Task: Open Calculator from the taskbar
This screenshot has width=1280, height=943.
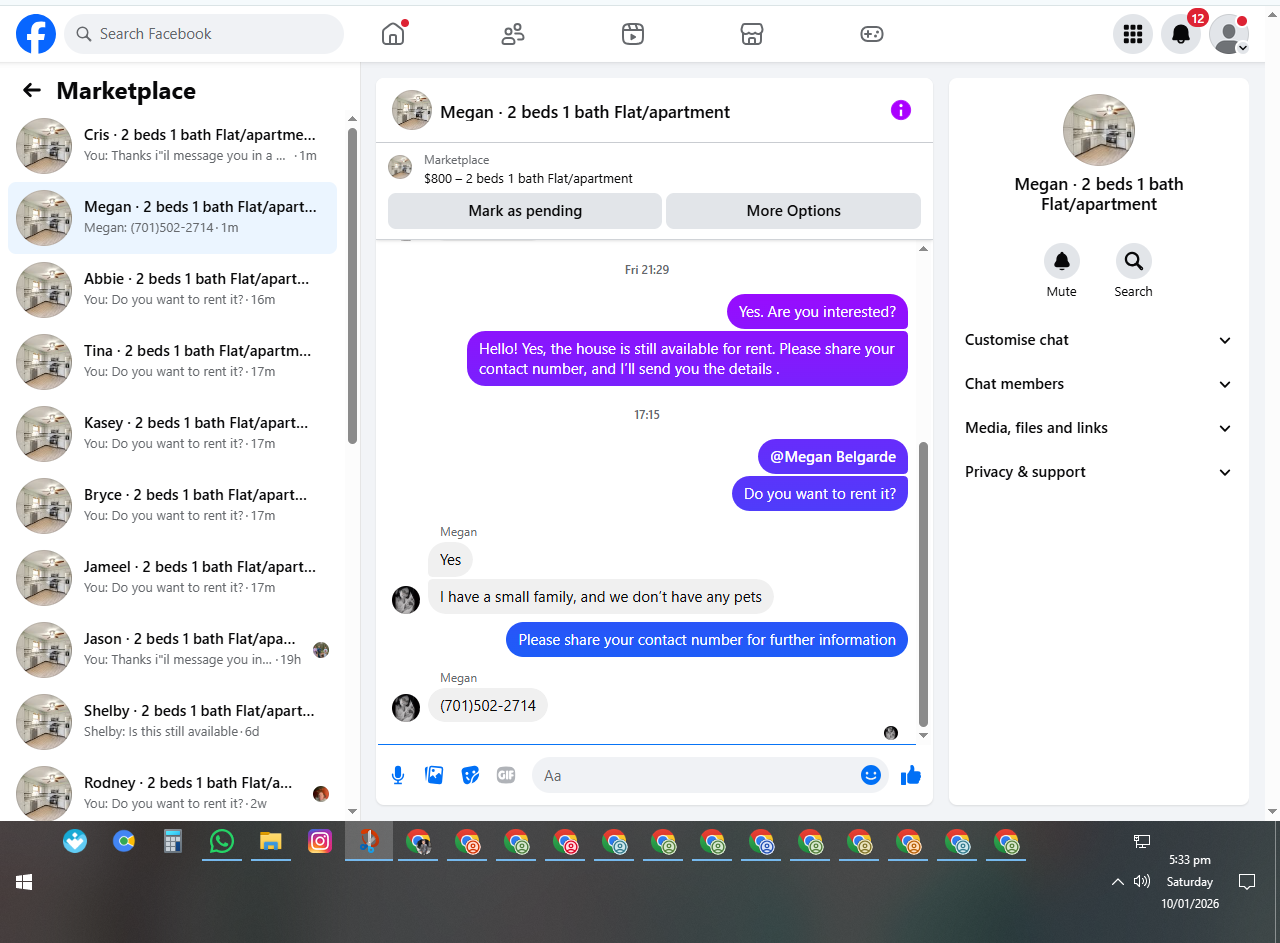Action: (173, 842)
